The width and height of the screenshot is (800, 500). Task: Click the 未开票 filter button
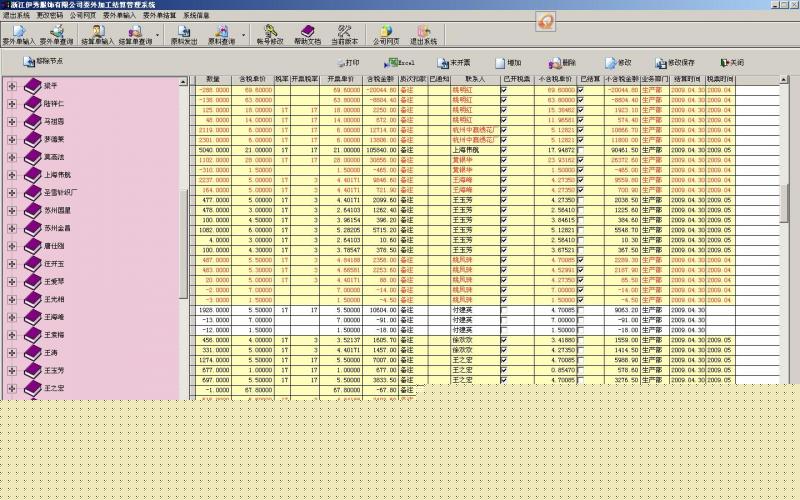click(x=454, y=63)
